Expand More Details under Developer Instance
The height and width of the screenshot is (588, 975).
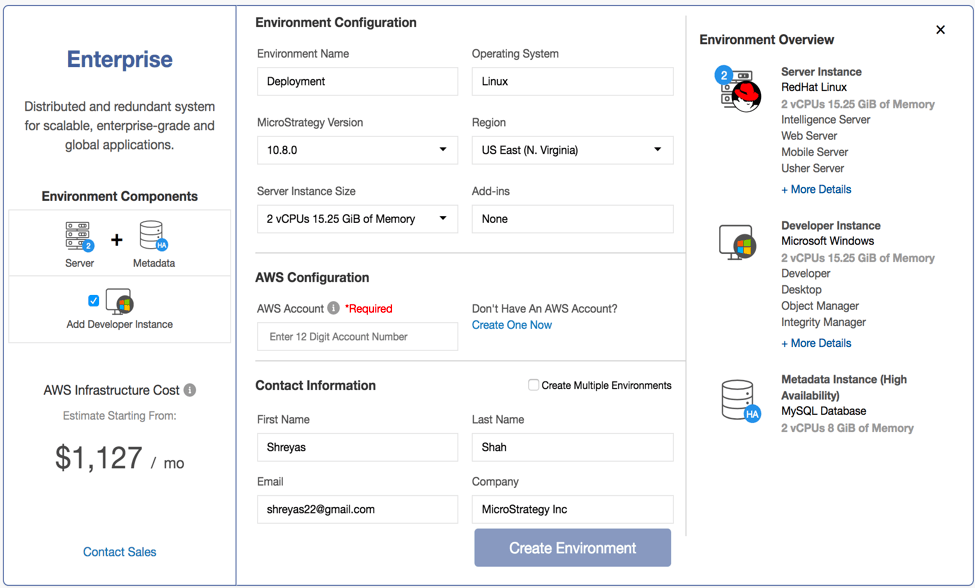(816, 343)
